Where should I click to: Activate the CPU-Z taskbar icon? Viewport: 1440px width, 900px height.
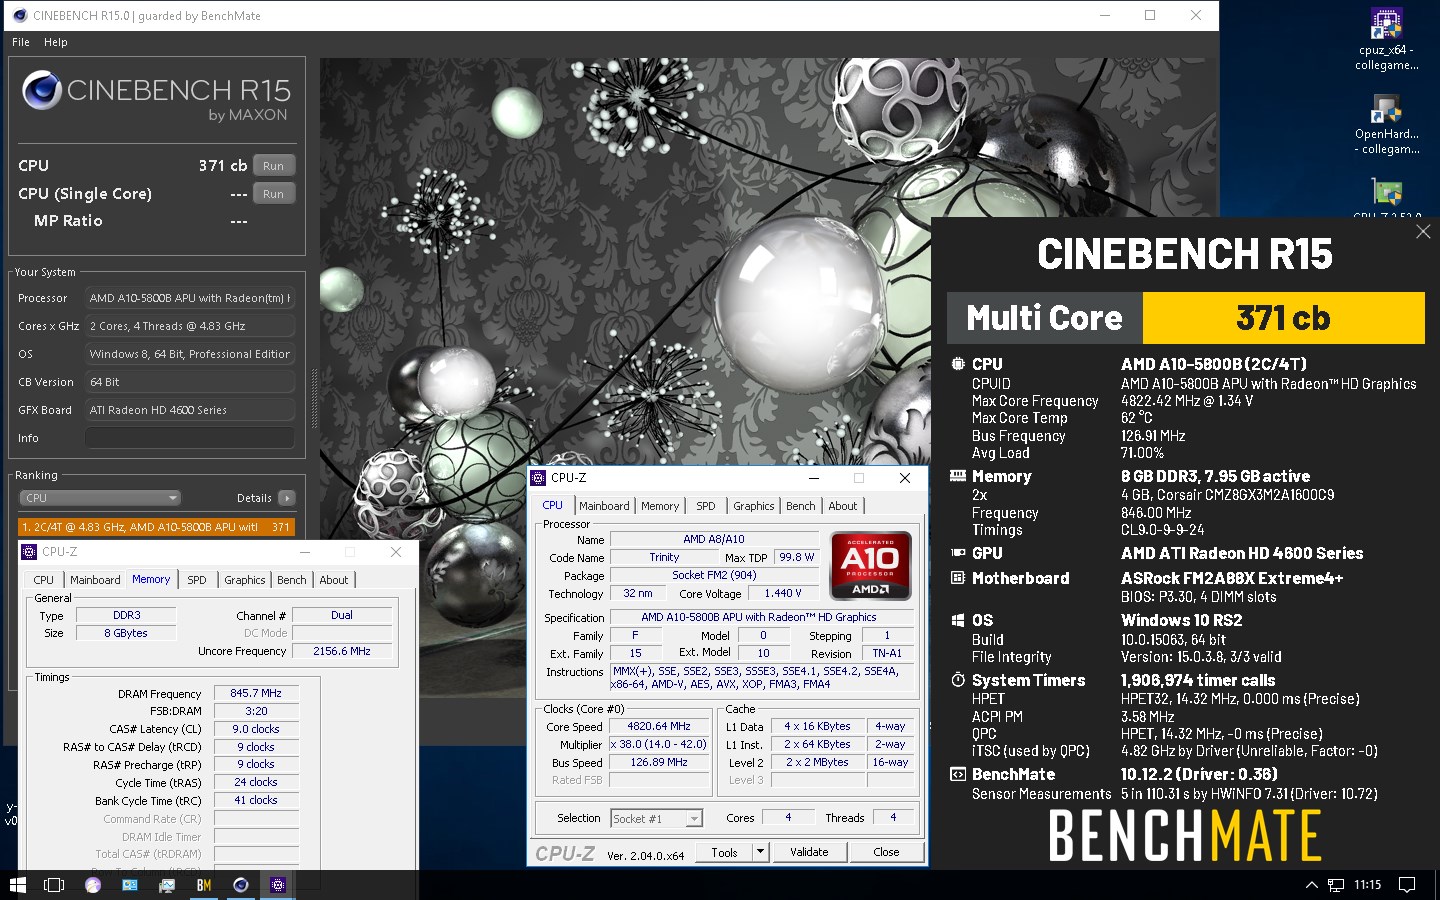pyautogui.click(x=278, y=885)
